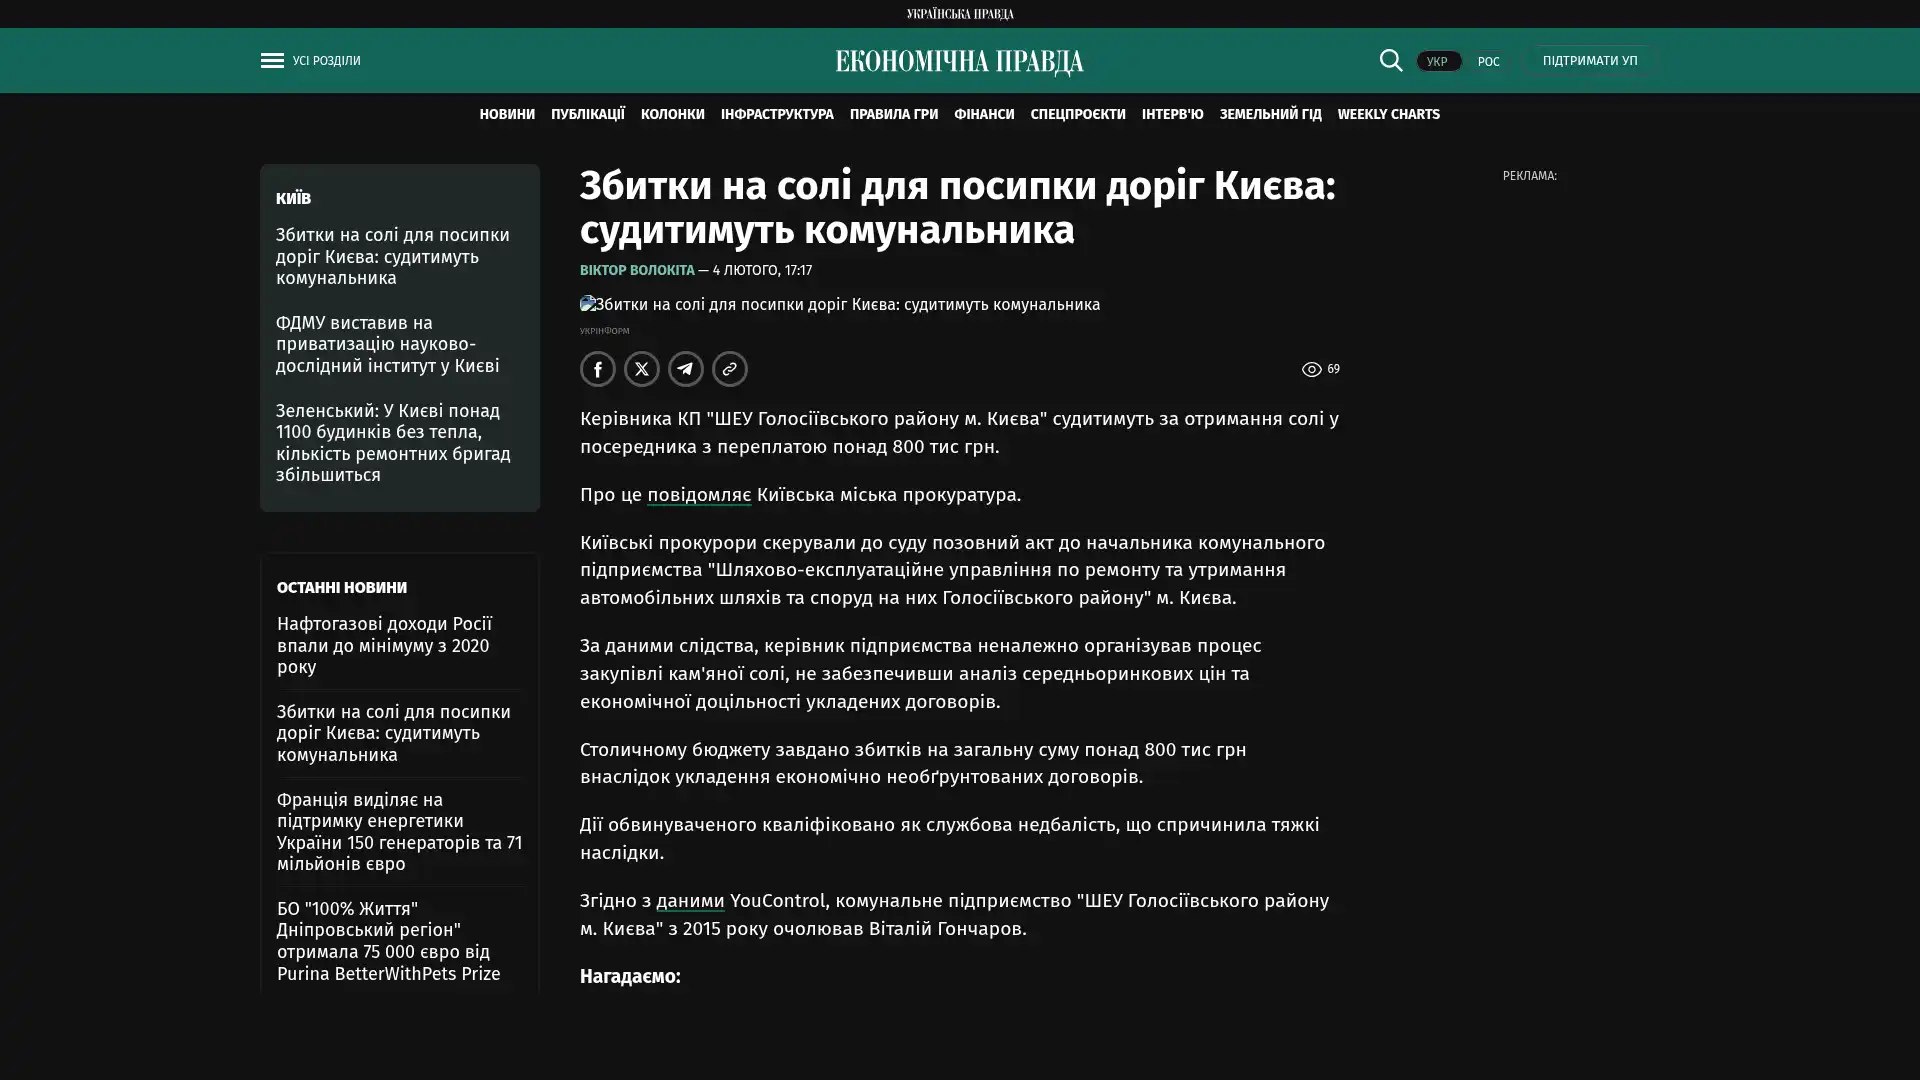Open the hamburger menu for all sections
Screen dimensions: 1920x1080
271,61
